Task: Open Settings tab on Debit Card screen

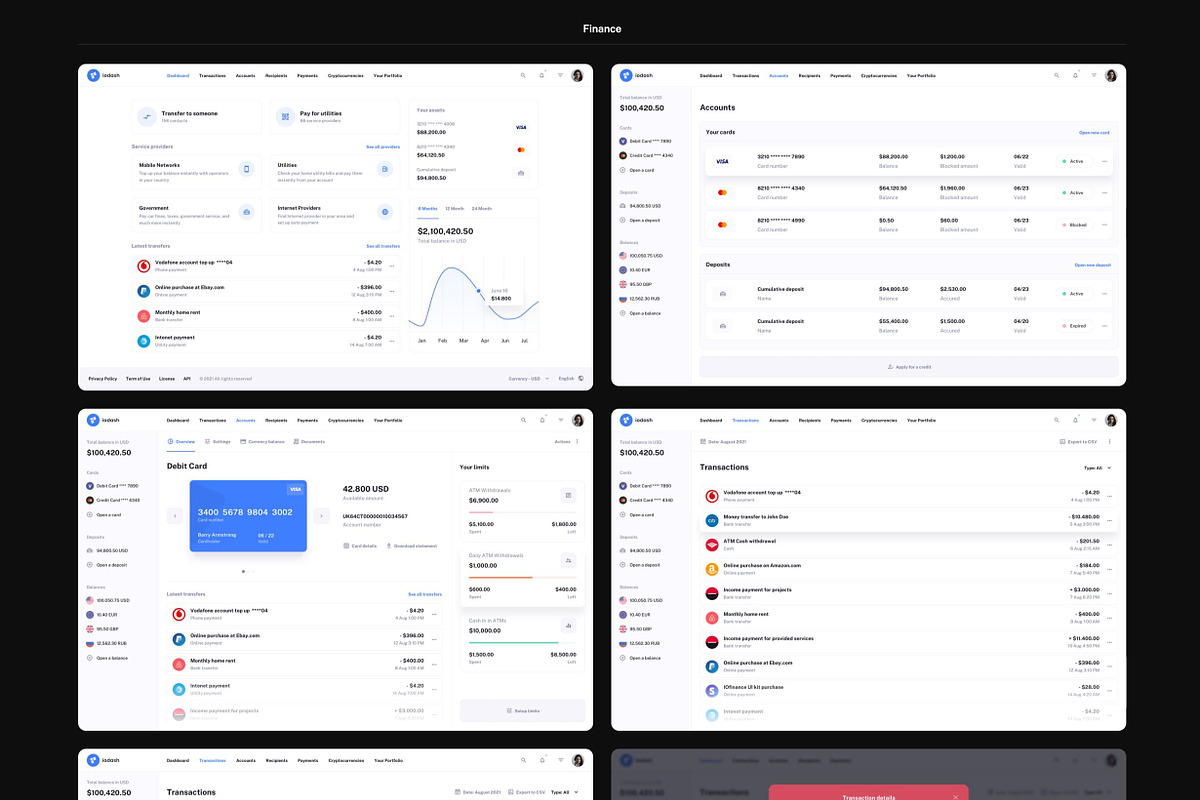Action: pyautogui.click(x=218, y=441)
